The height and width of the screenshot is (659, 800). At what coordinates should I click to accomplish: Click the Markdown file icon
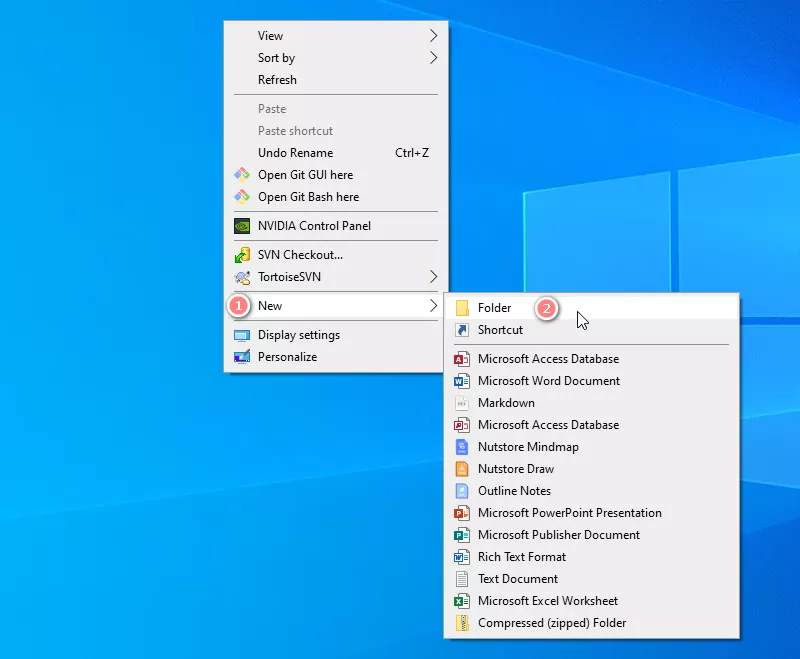click(x=462, y=403)
